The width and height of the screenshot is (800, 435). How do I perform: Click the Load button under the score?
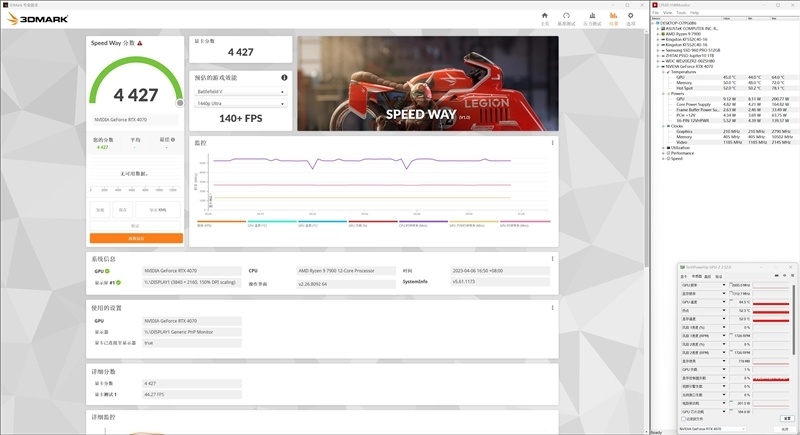point(100,210)
